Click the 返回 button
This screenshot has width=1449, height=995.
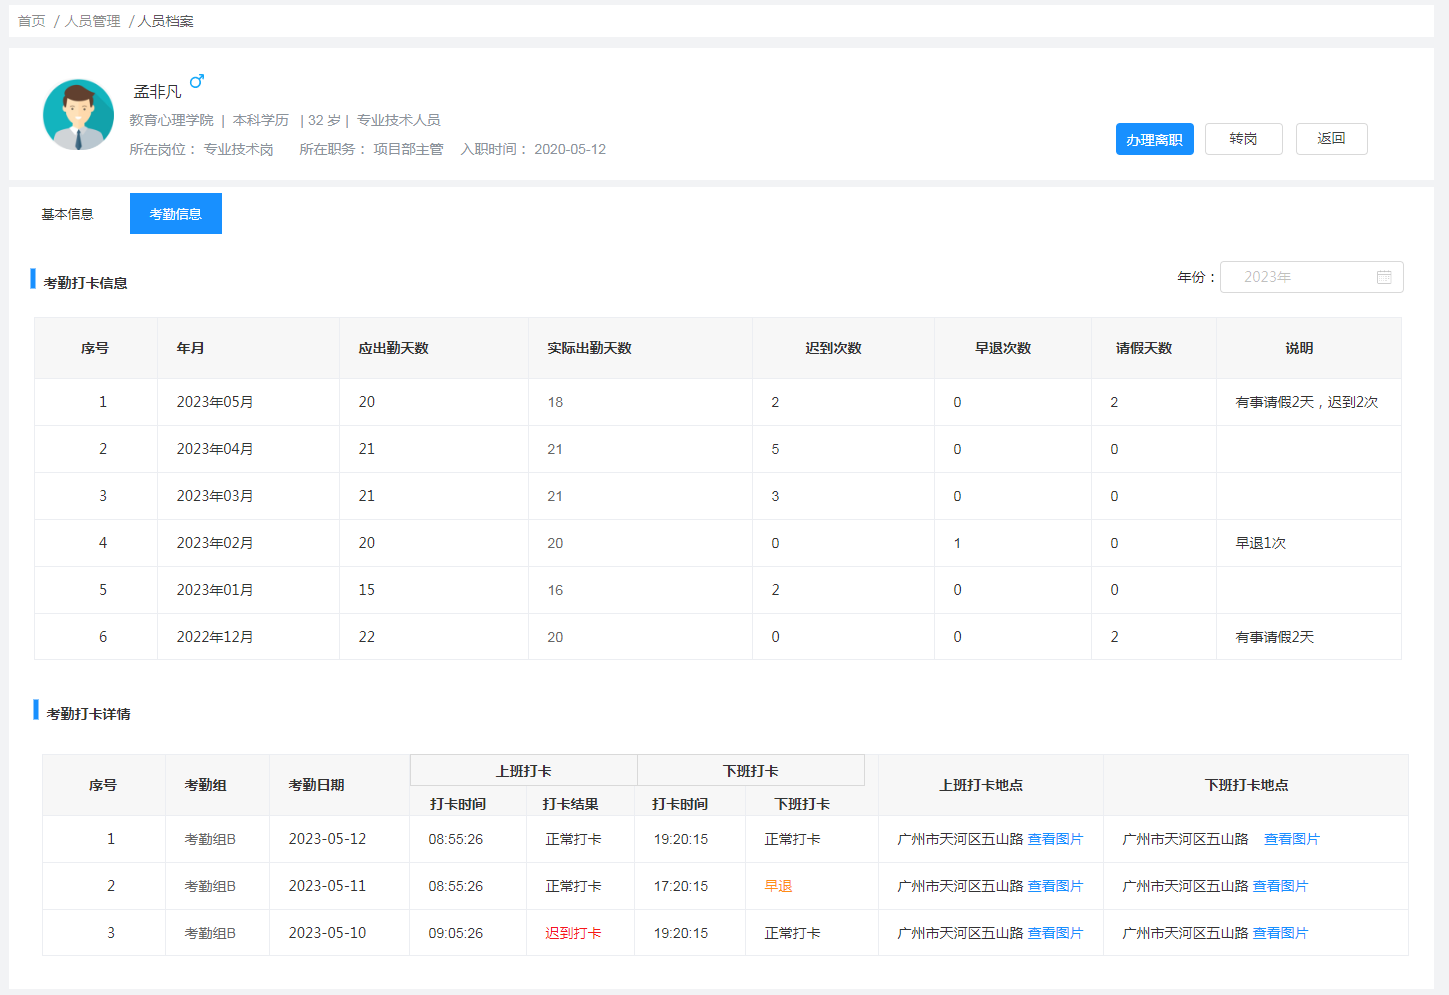[1331, 139]
